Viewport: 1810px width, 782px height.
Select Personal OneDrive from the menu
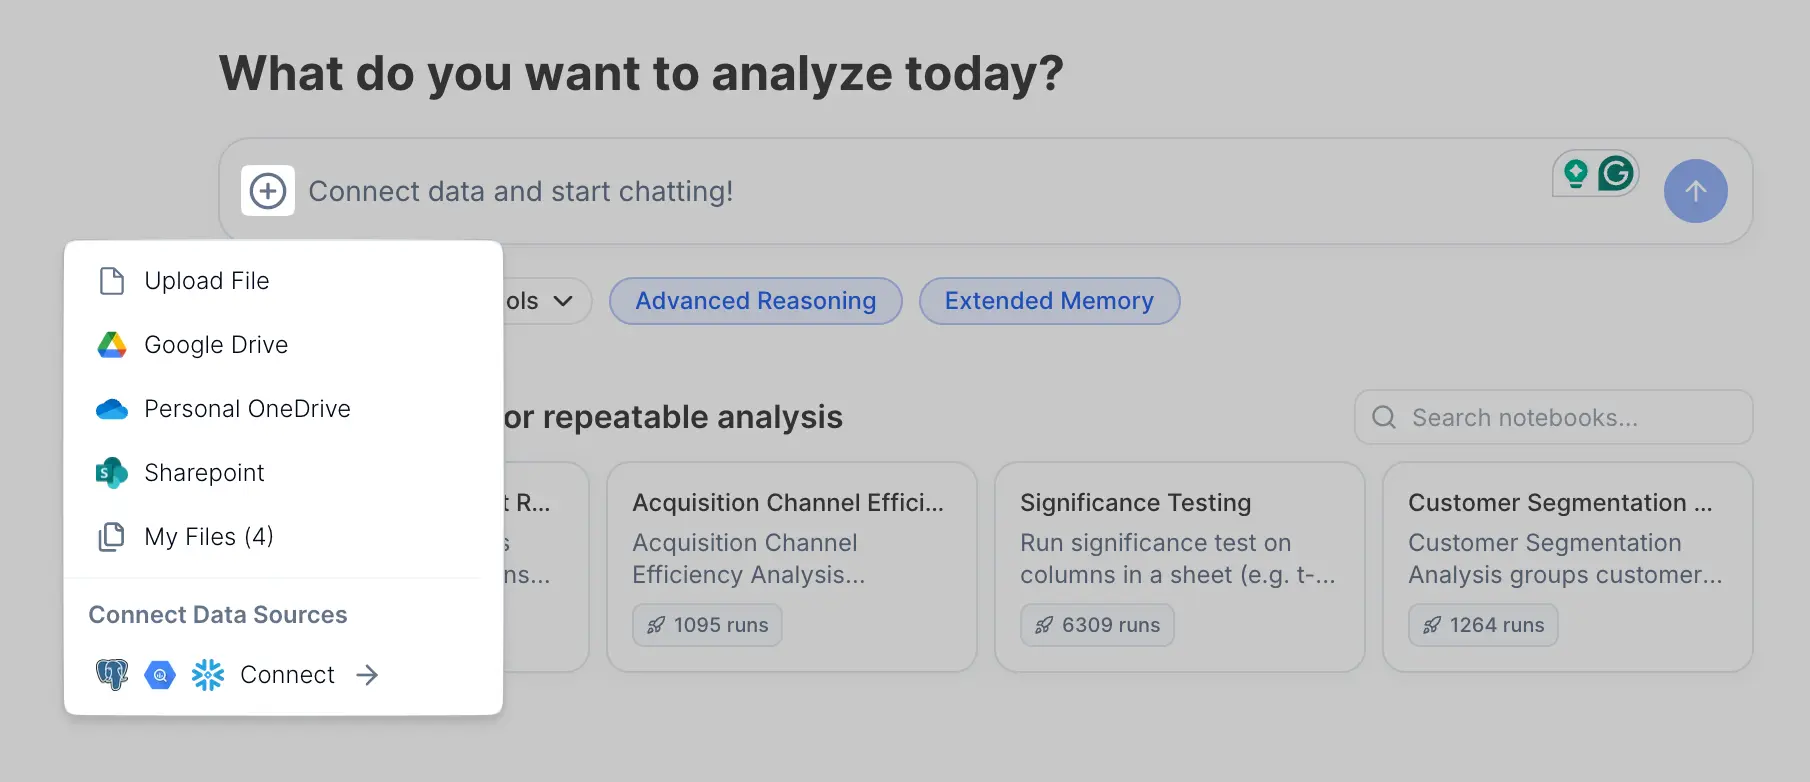(x=247, y=409)
